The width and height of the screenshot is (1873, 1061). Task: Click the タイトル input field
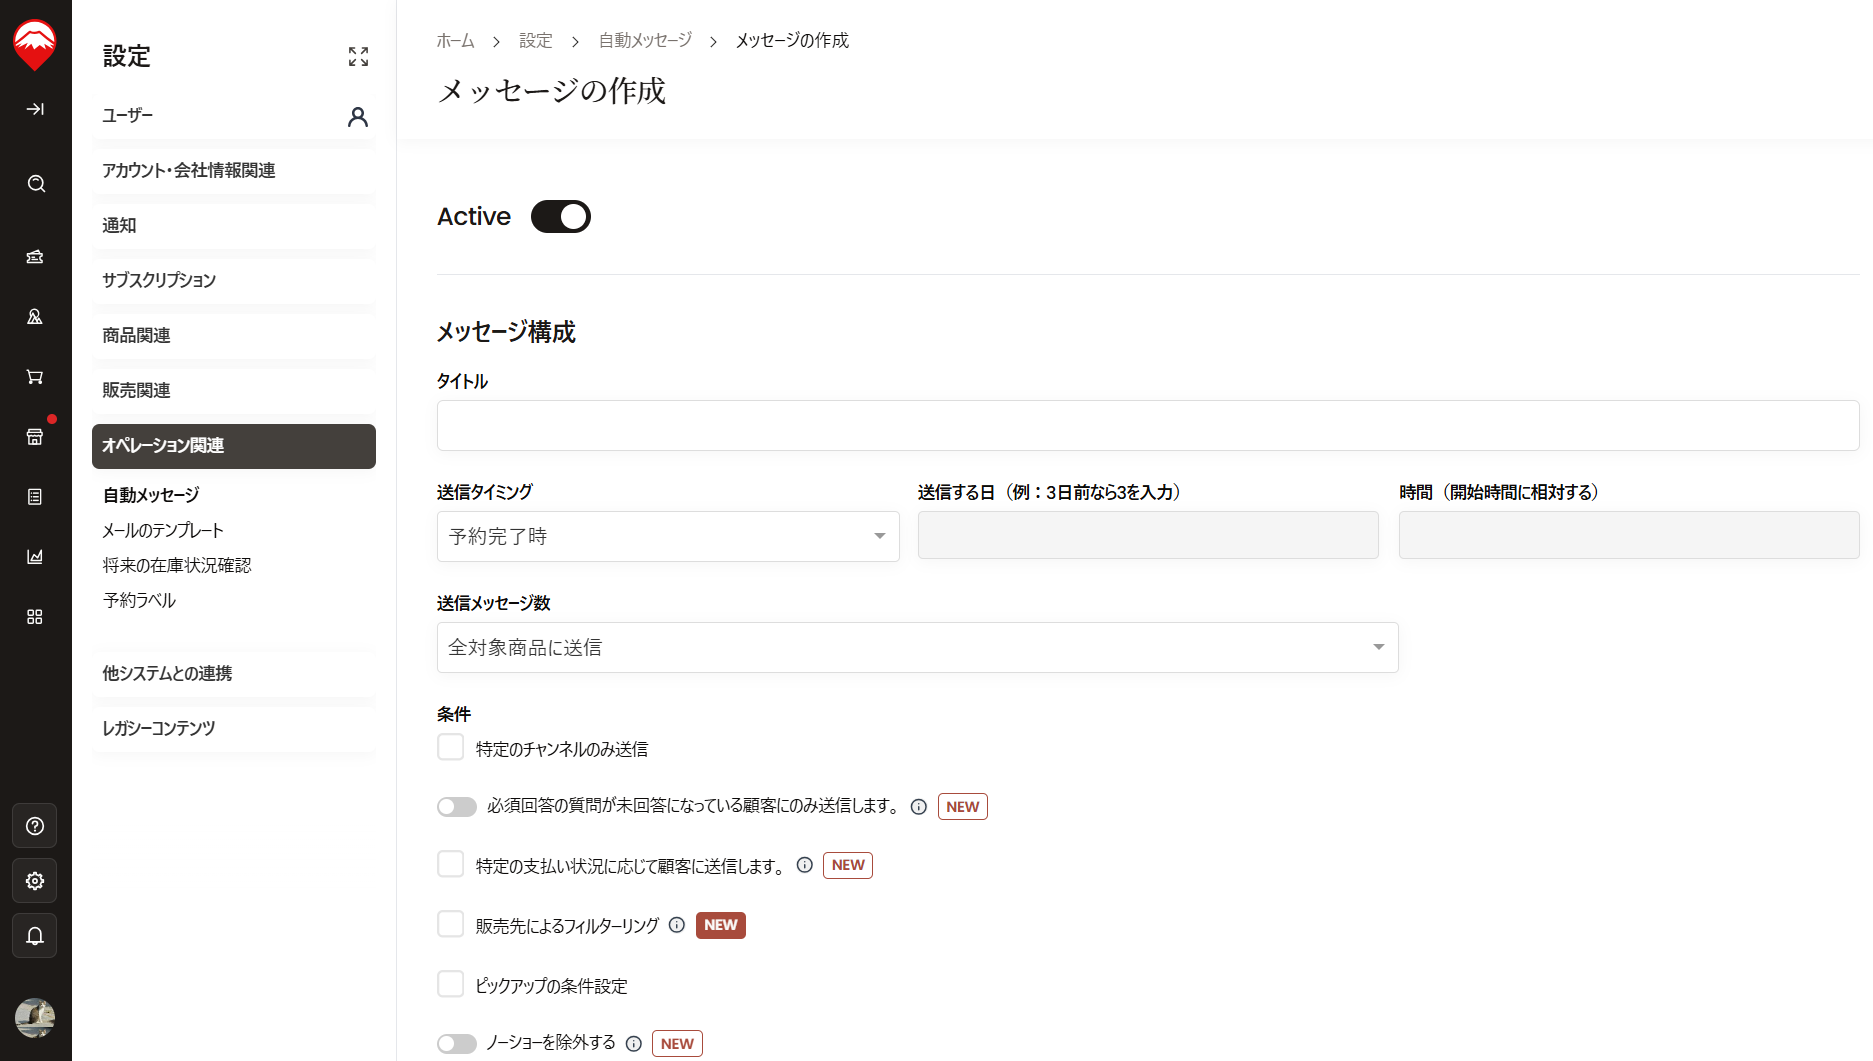[x=1147, y=426]
